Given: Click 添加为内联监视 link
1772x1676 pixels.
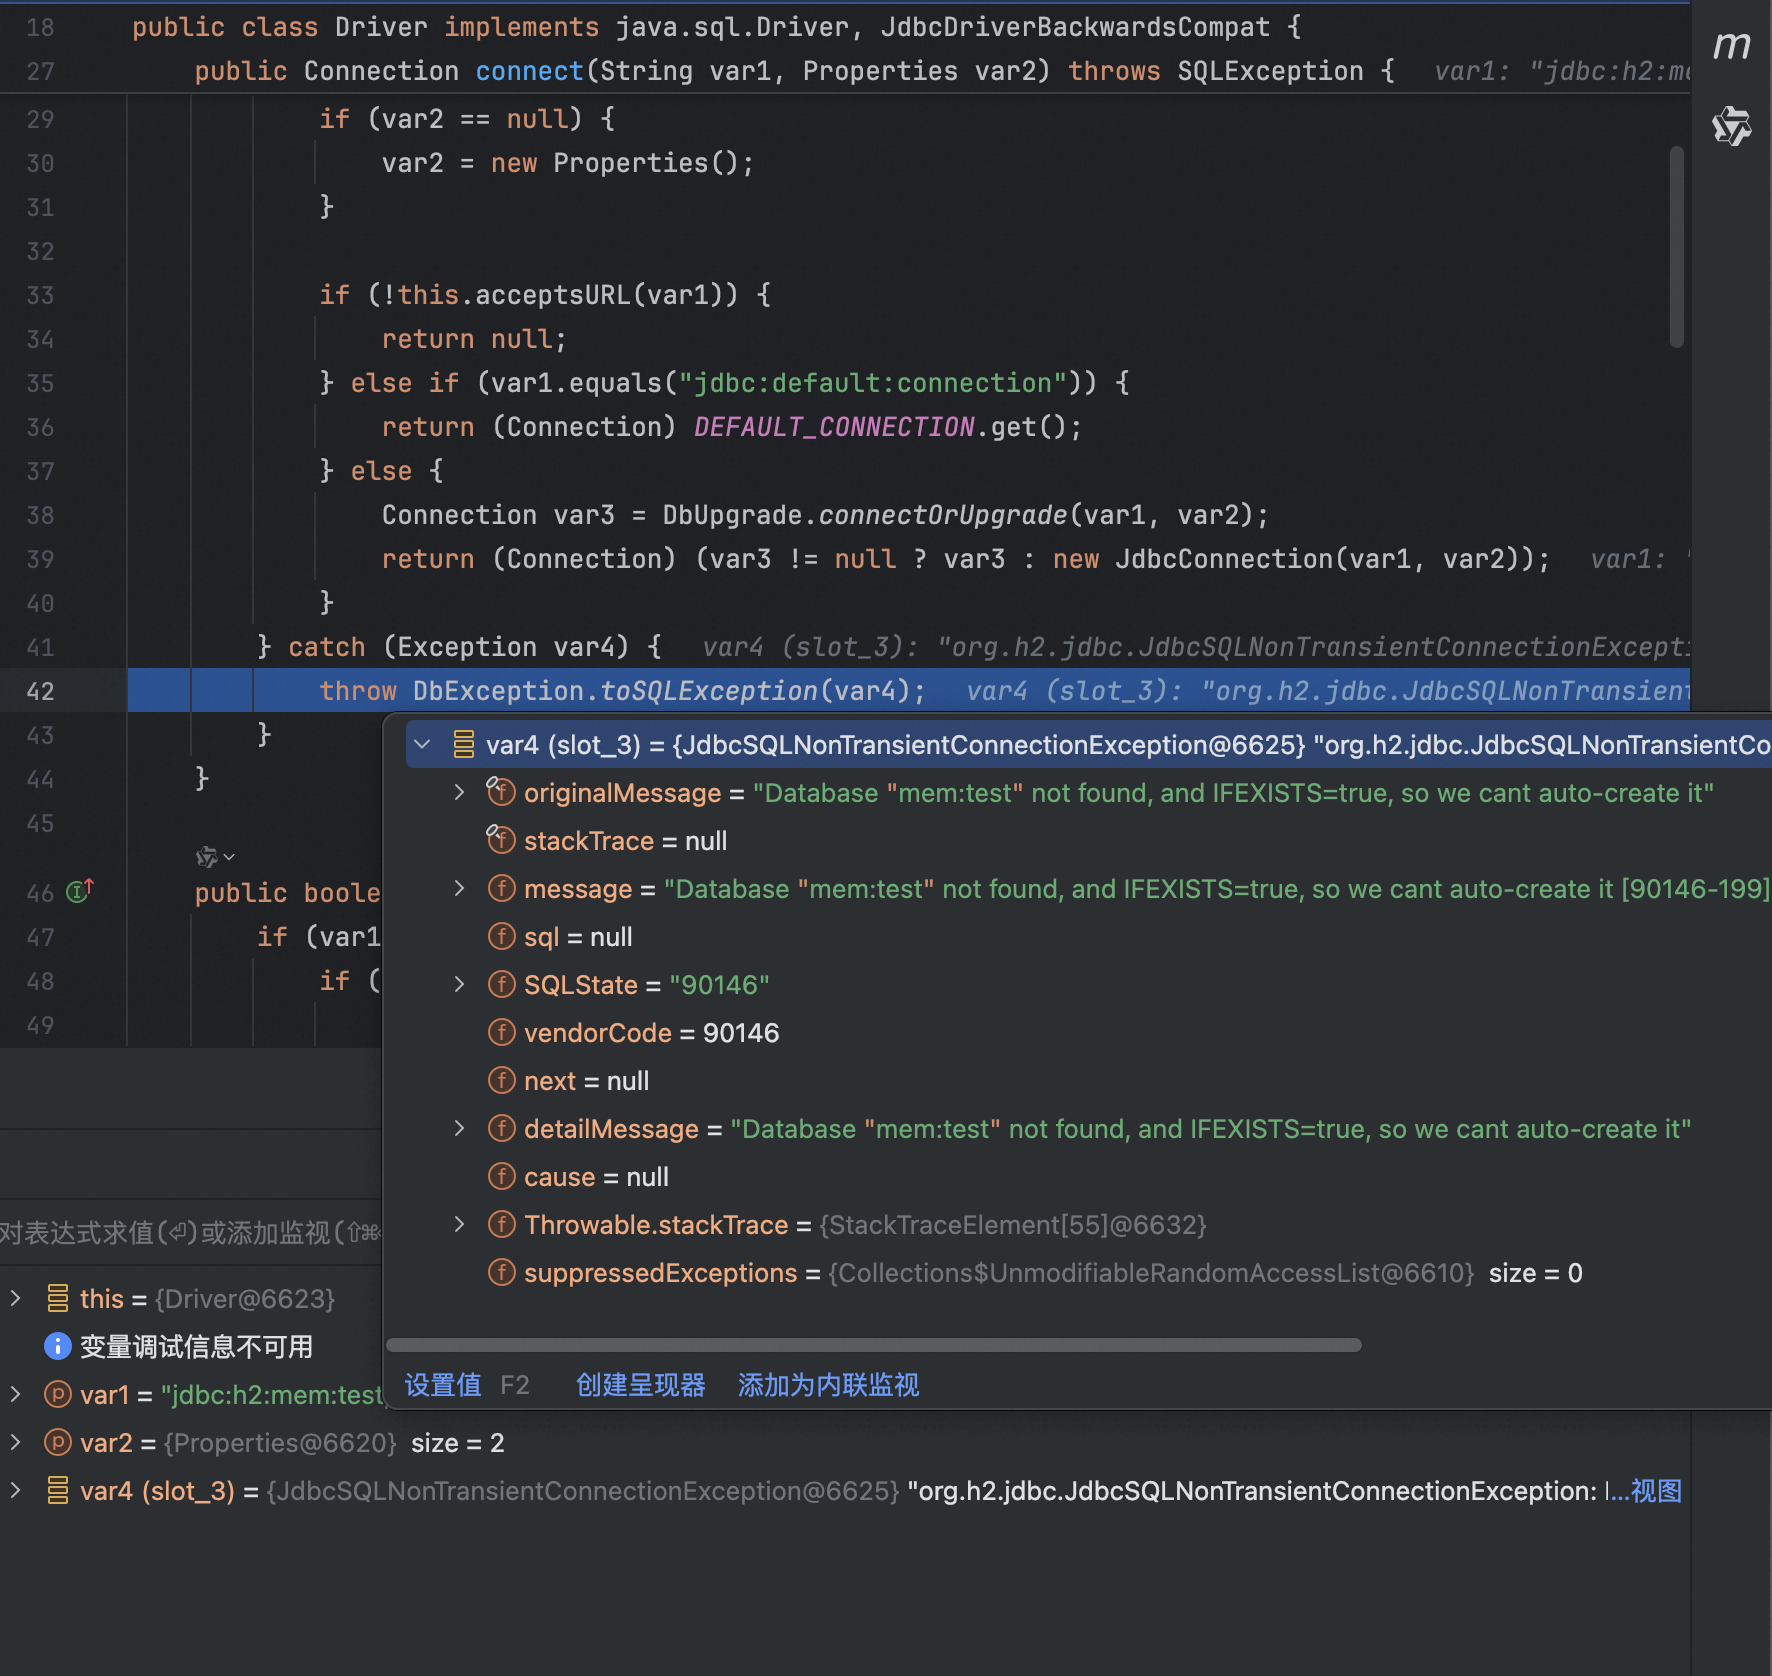Looking at the screenshot, I should click(828, 1384).
